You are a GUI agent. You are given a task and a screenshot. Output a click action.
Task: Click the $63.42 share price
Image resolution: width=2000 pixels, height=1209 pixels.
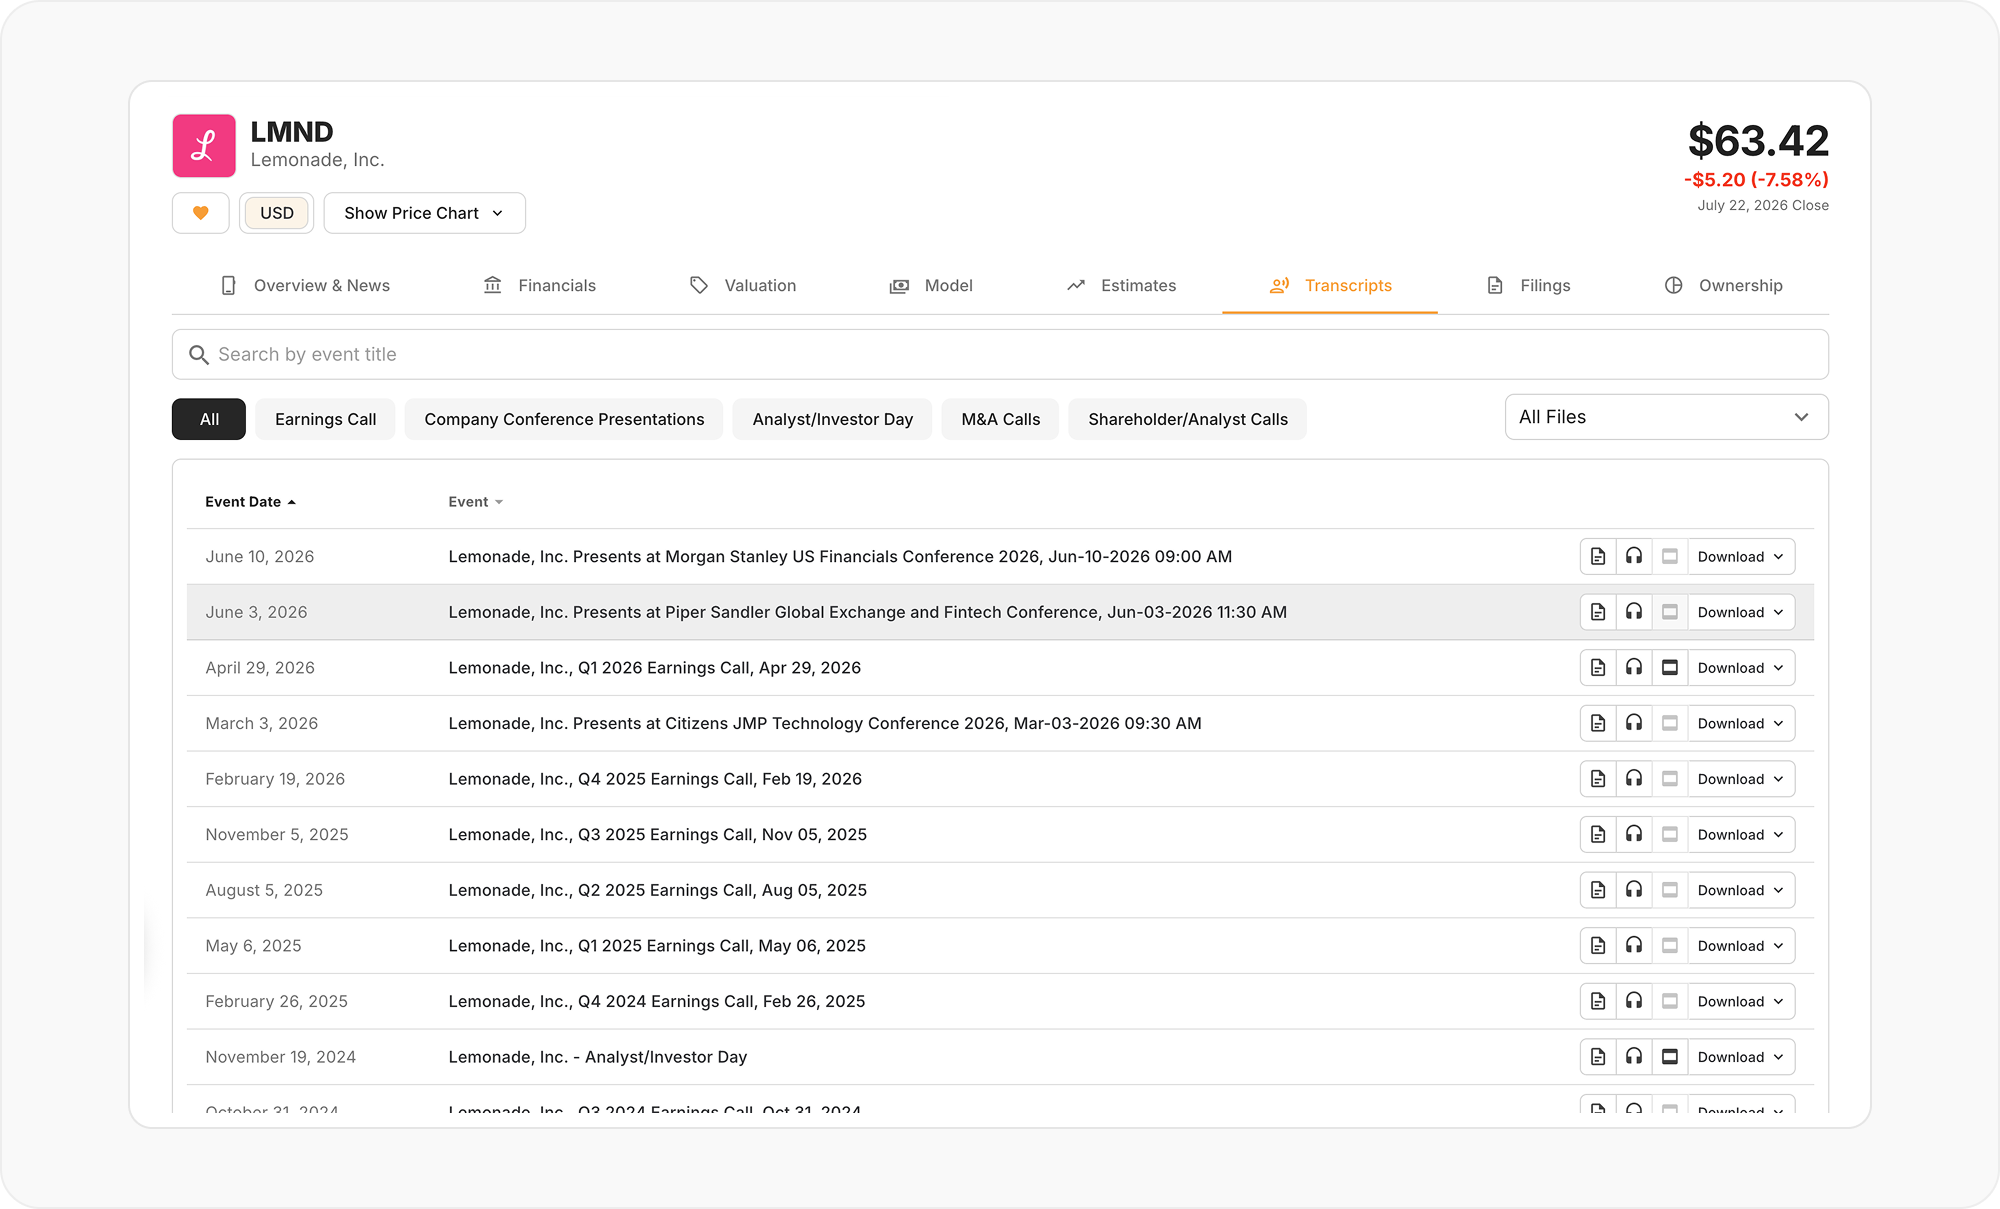point(1758,141)
